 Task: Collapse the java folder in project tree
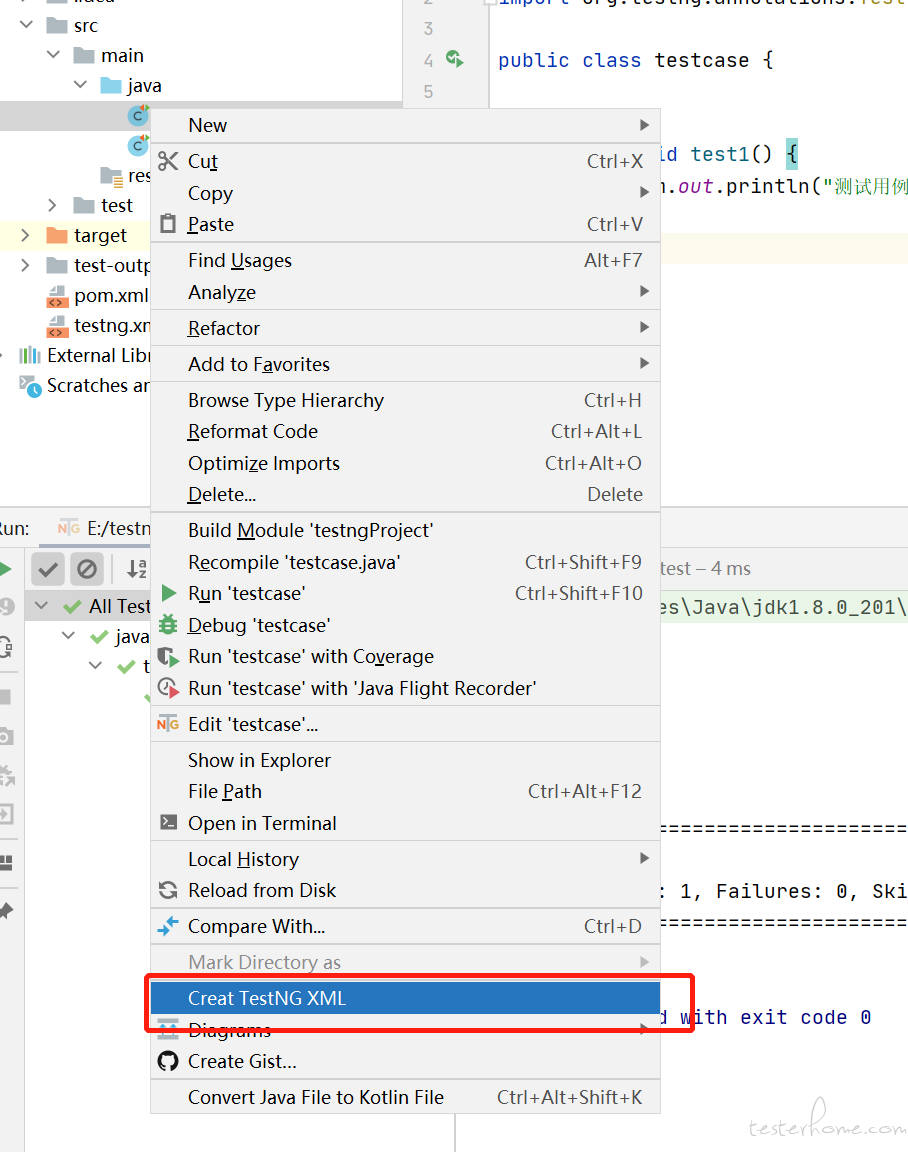pos(81,85)
